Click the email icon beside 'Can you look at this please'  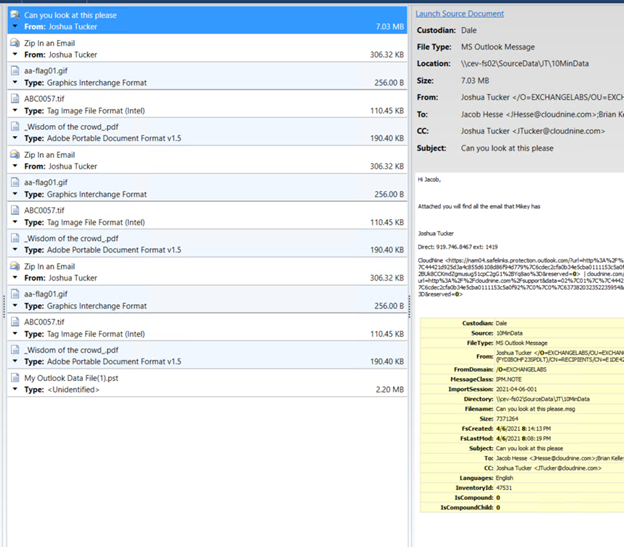tap(15, 15)
